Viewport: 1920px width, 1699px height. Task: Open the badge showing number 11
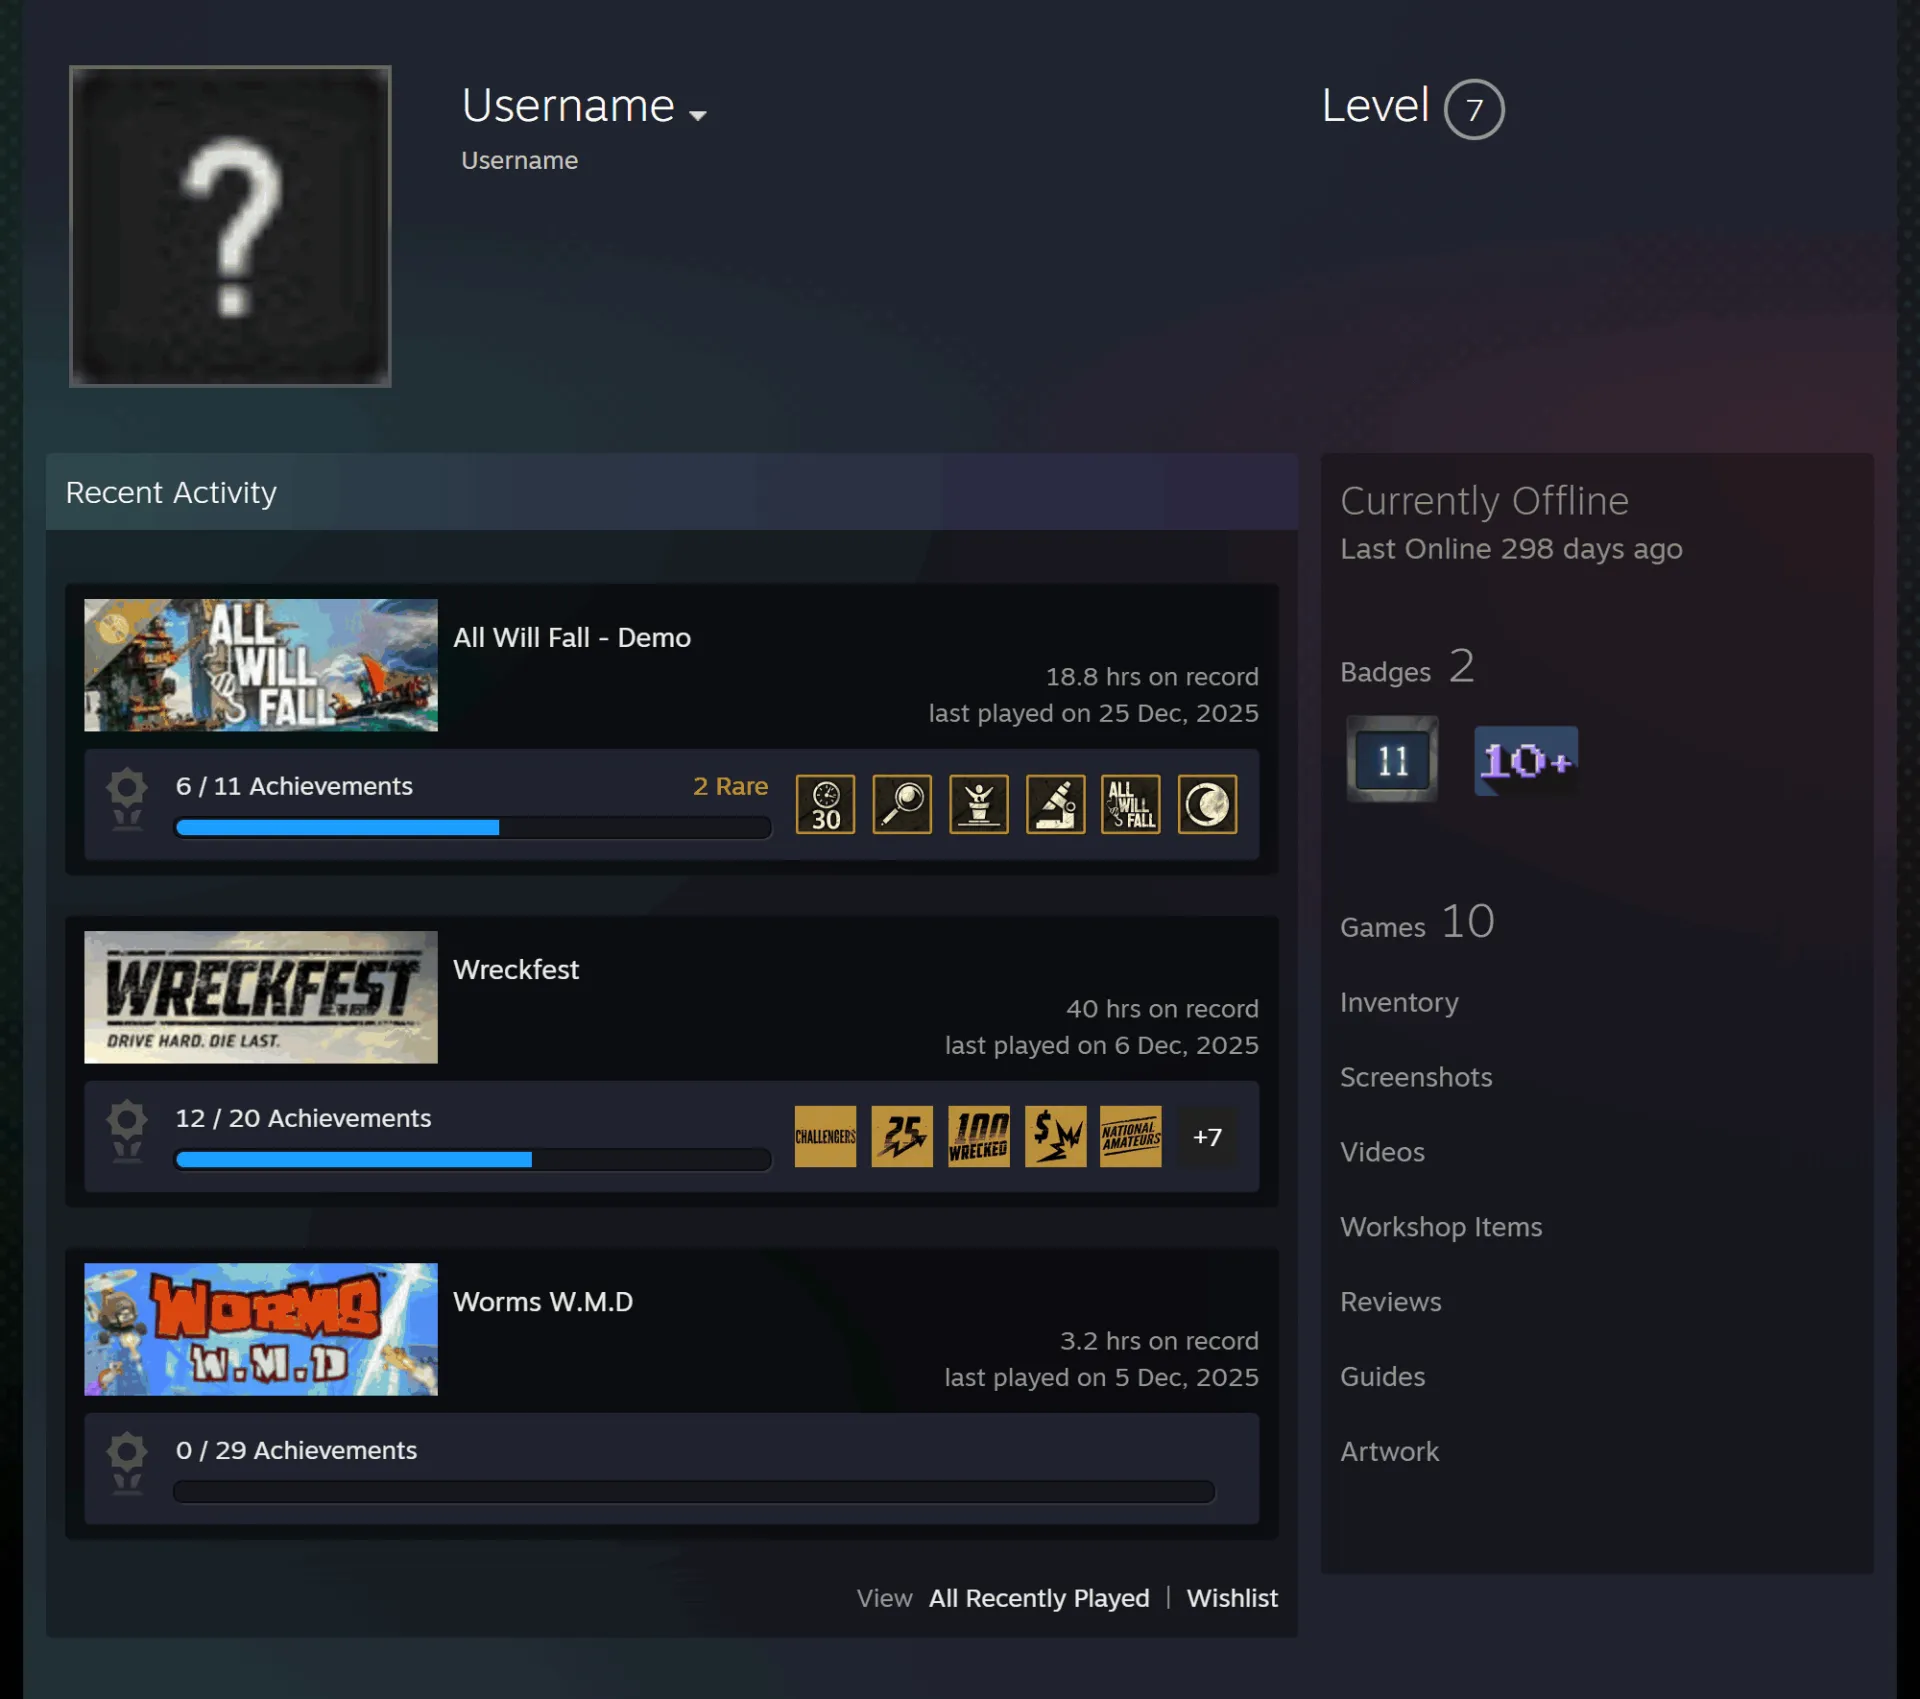(x=1392, y=760)
